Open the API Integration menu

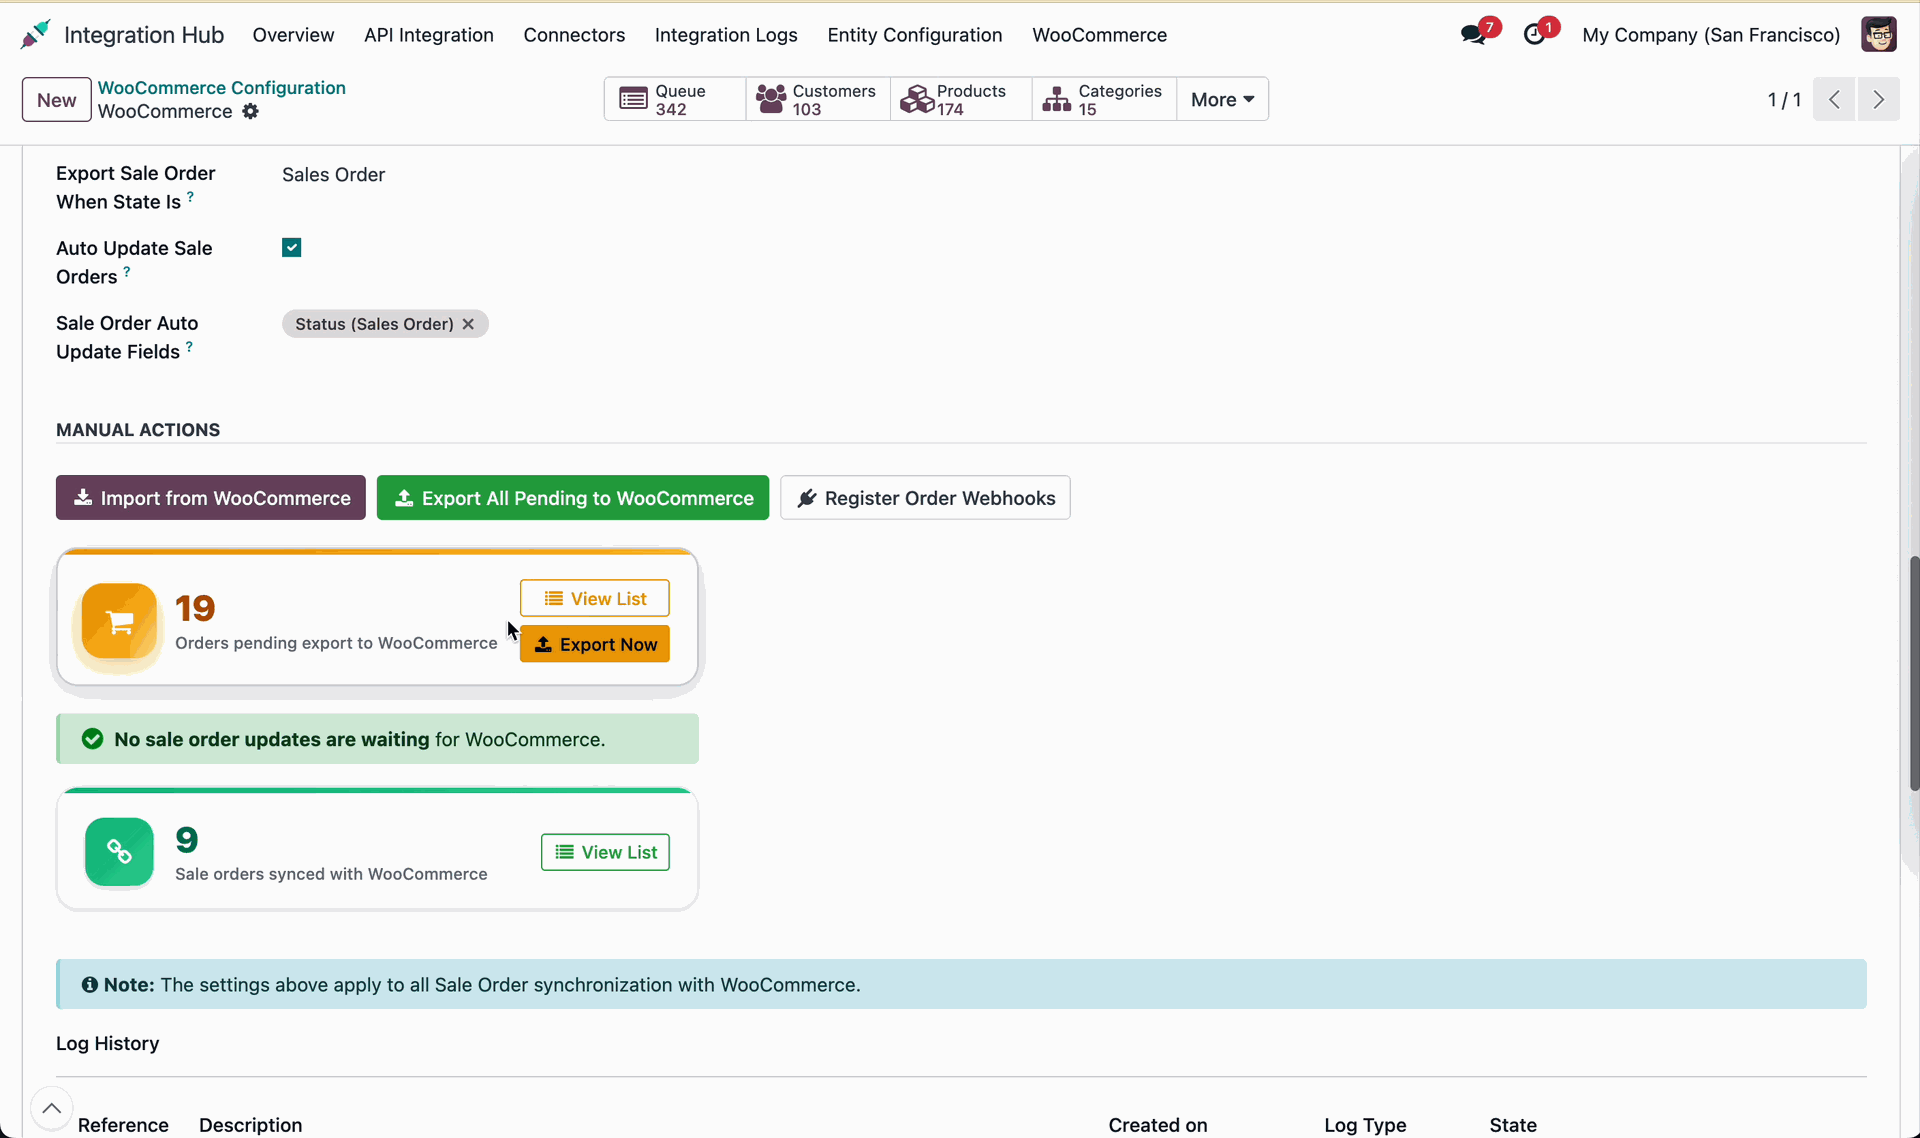[x=429, y=35]
